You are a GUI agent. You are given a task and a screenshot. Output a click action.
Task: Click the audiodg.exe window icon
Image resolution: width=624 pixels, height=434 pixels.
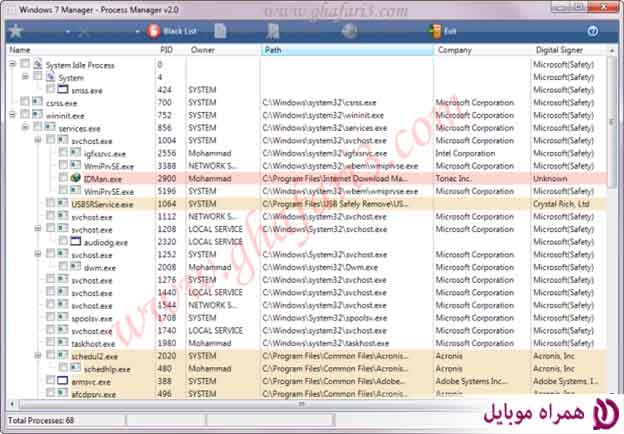point(76,241)
